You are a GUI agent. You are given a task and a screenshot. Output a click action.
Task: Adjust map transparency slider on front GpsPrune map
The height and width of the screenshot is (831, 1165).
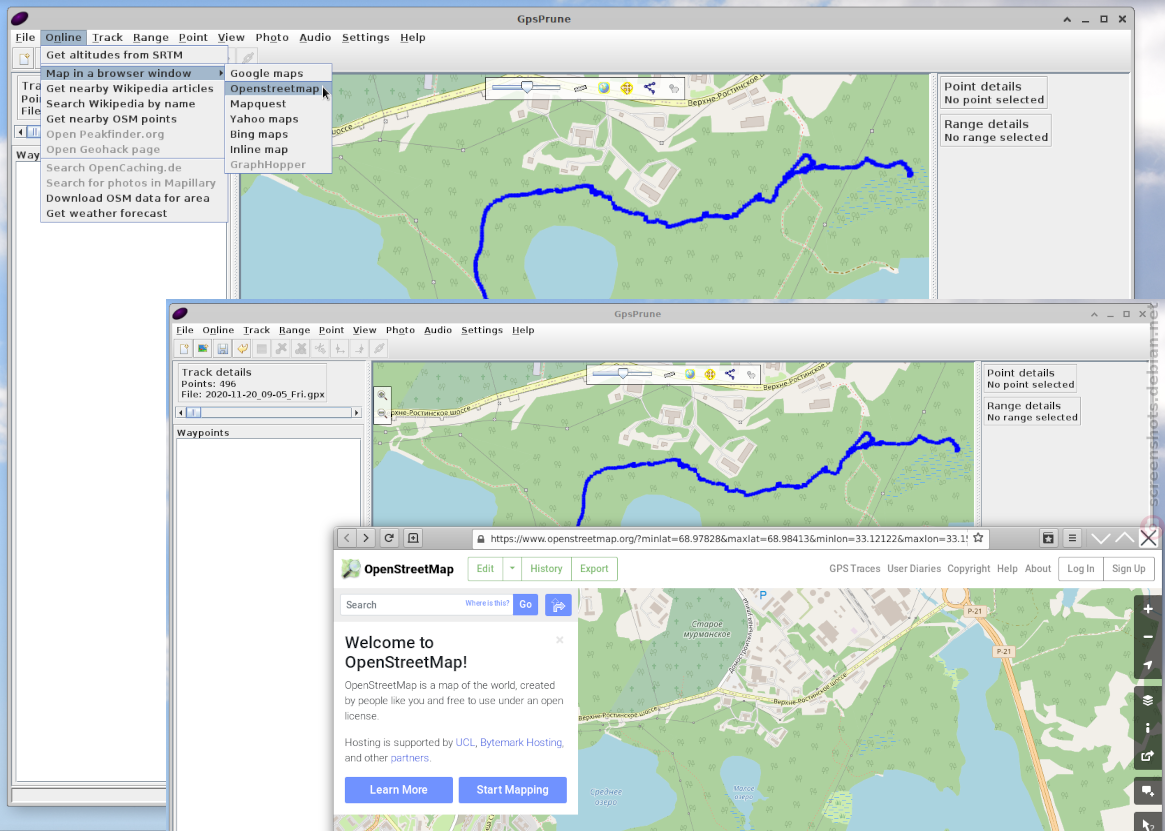pyautogui.click(x=623, y=374)
